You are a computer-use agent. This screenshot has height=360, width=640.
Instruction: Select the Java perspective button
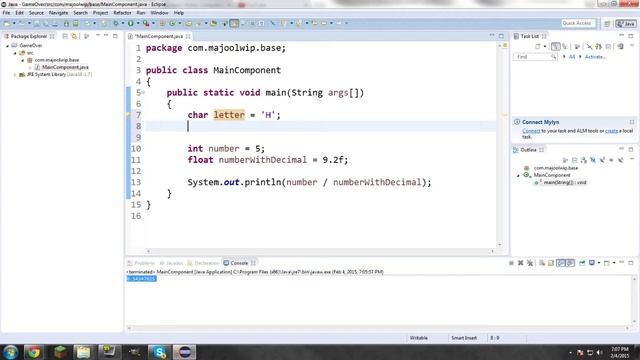click(x=626, y=24)
